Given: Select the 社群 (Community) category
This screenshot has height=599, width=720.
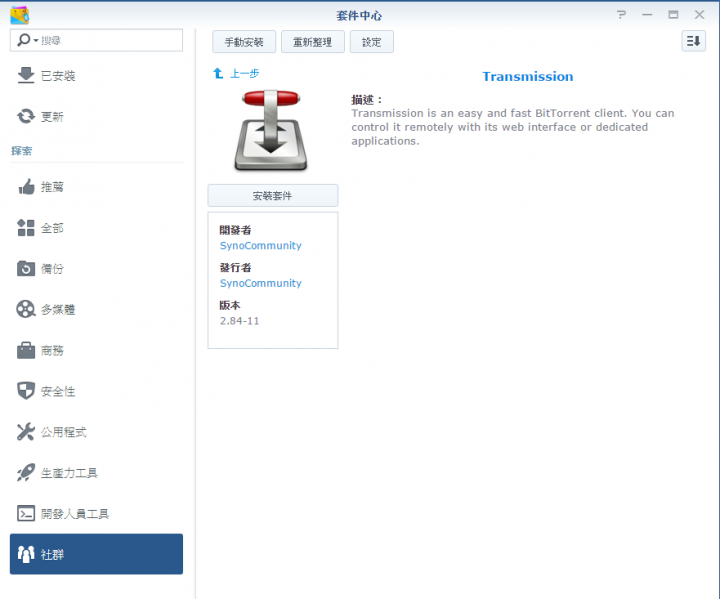Looking at the screenshot, I should 96,554.
